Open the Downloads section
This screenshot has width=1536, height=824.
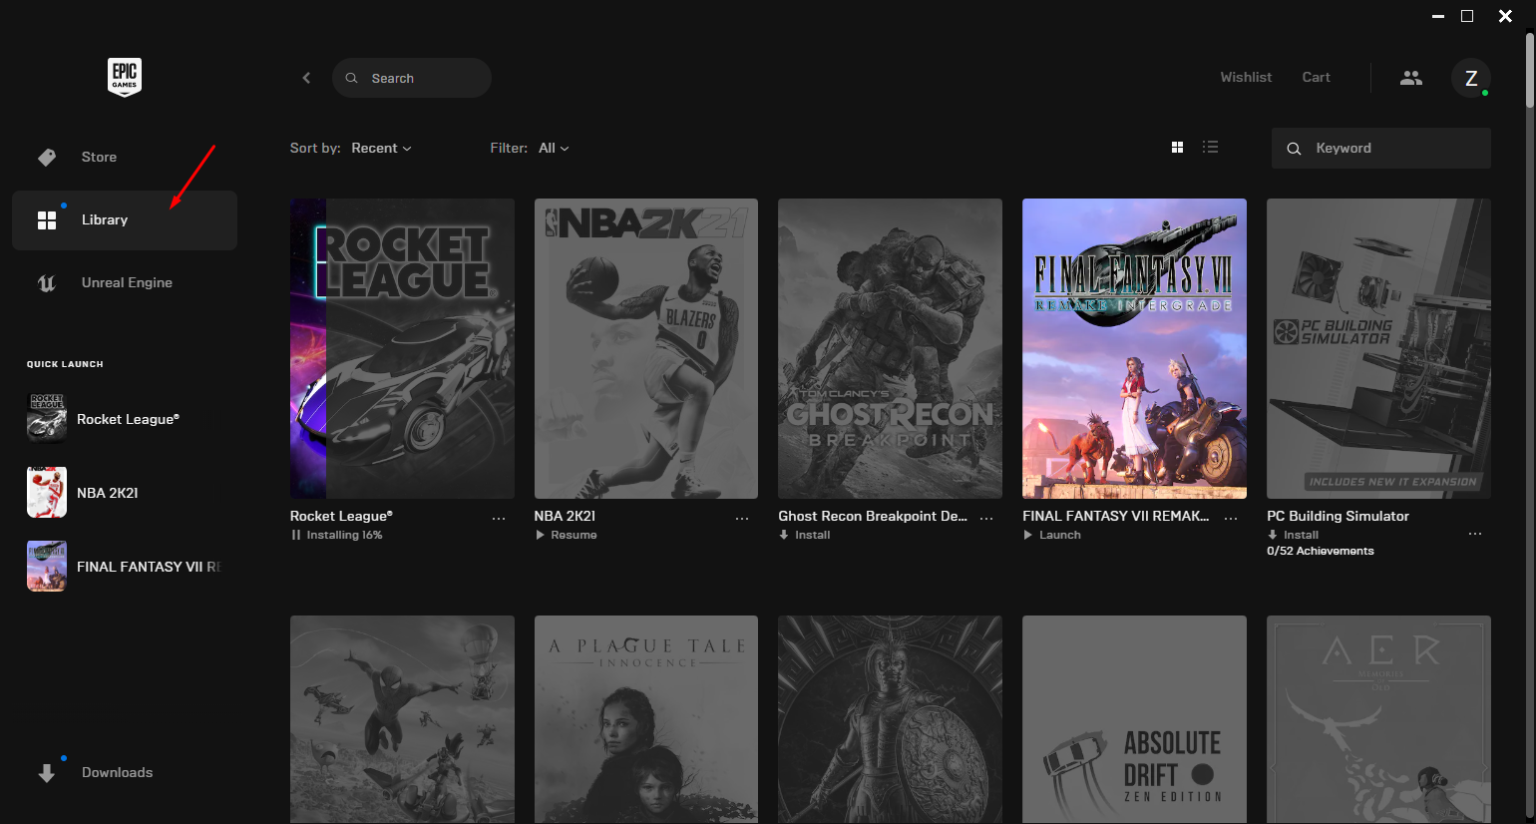click(124, 773)
